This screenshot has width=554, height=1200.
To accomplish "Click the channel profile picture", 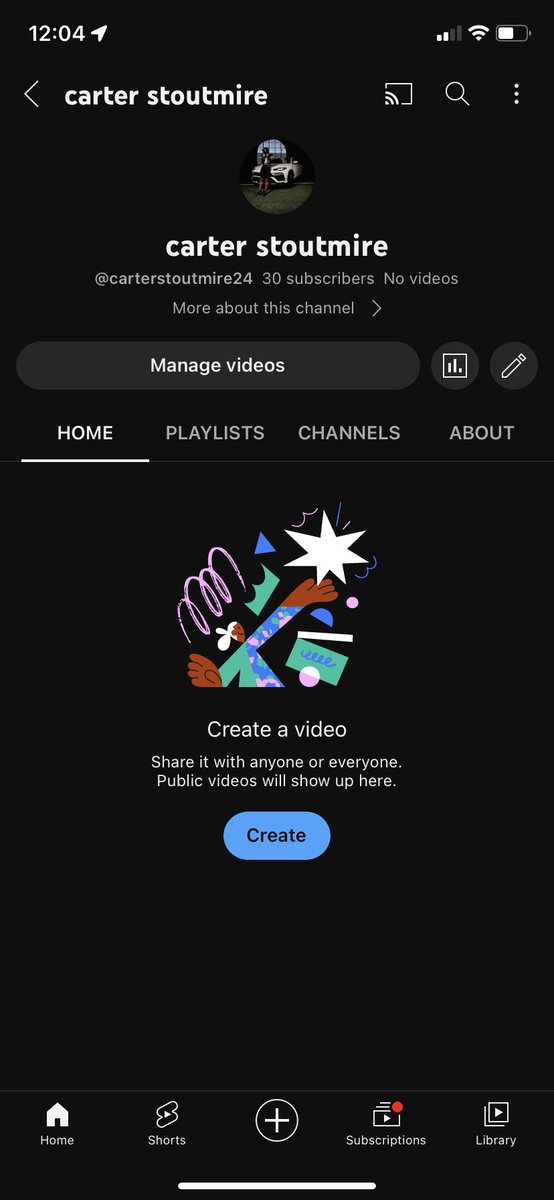I will coord(277,177).
